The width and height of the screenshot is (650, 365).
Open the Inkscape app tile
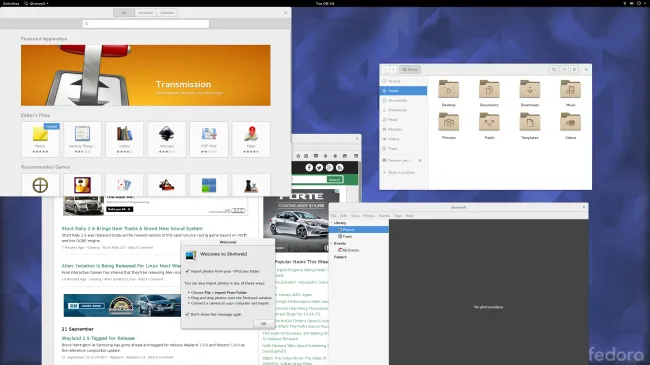[x=167, y=139]
